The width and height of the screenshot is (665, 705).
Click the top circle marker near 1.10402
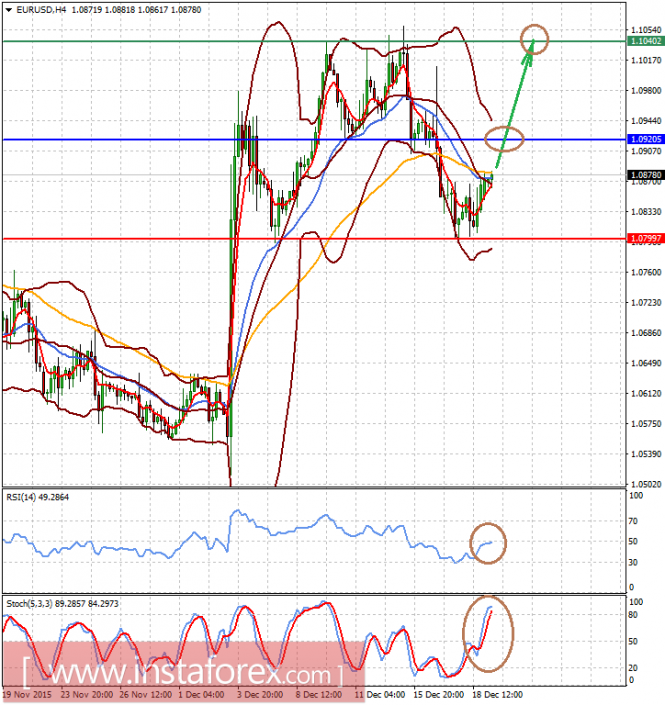coord(535,40)
